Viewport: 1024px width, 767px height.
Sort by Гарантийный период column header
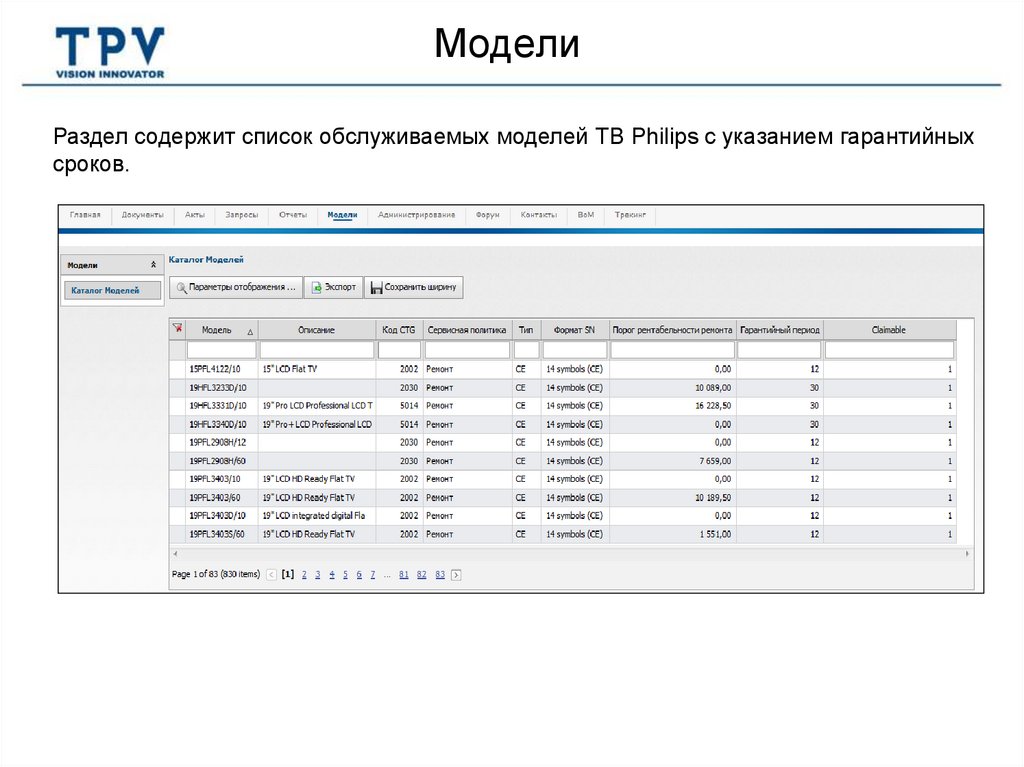pyautogui.click(x=779, y=330)
